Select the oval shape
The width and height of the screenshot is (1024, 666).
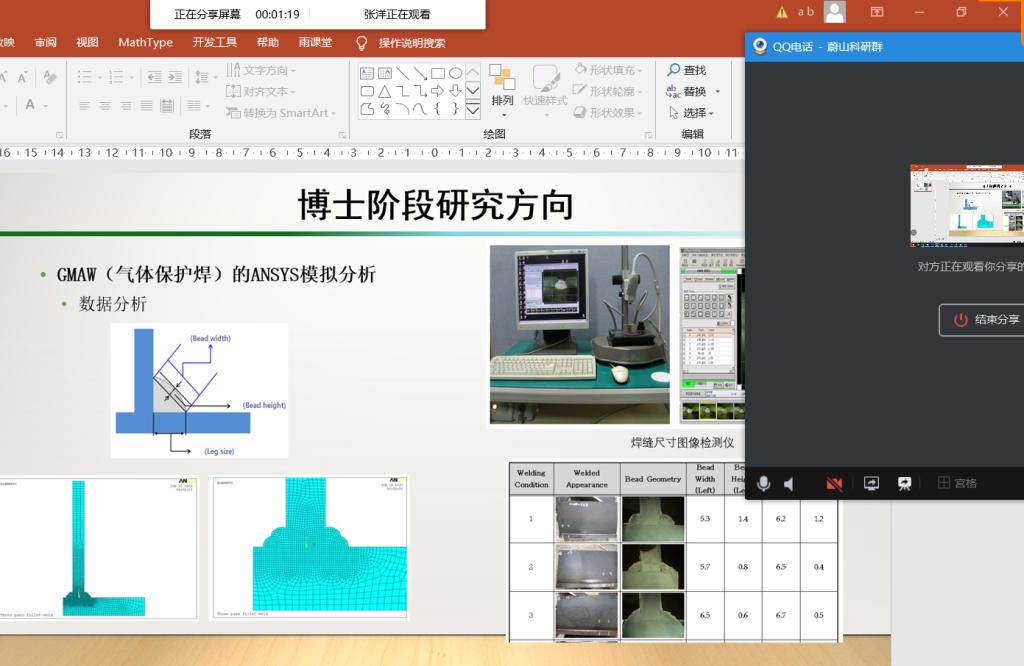click(455, 73)
